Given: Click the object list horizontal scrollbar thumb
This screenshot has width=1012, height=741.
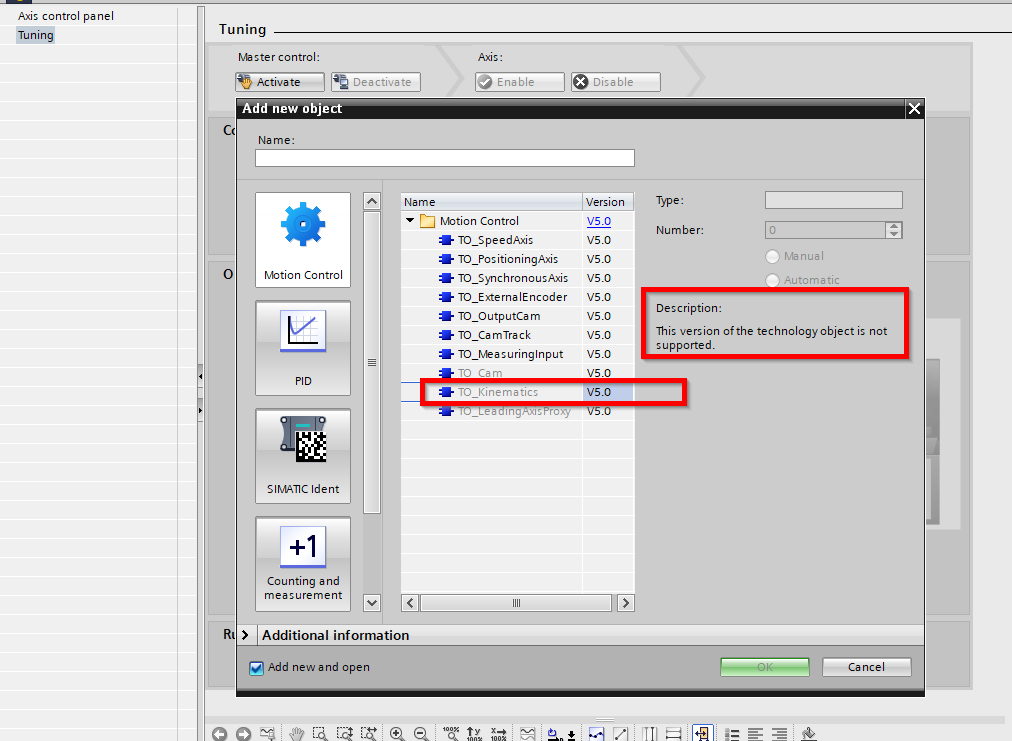Looking at the screenshot, I should point(516,603).
